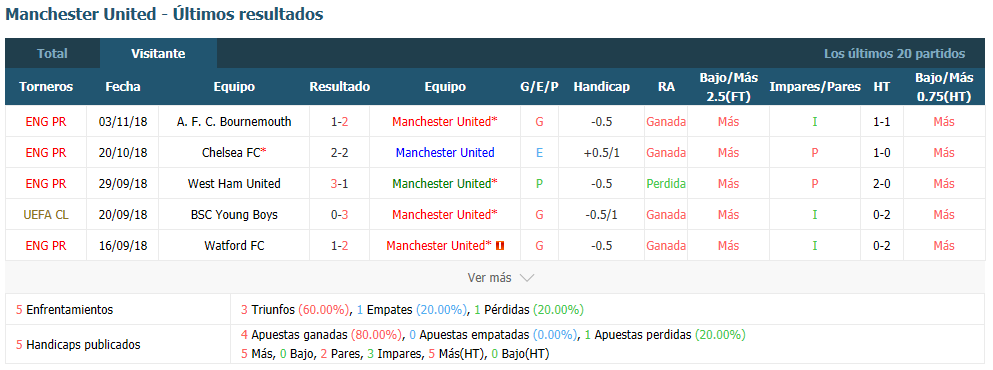Click the Handicap column header
Viewport: 993px width, 370px height.
tap(602, 87)
